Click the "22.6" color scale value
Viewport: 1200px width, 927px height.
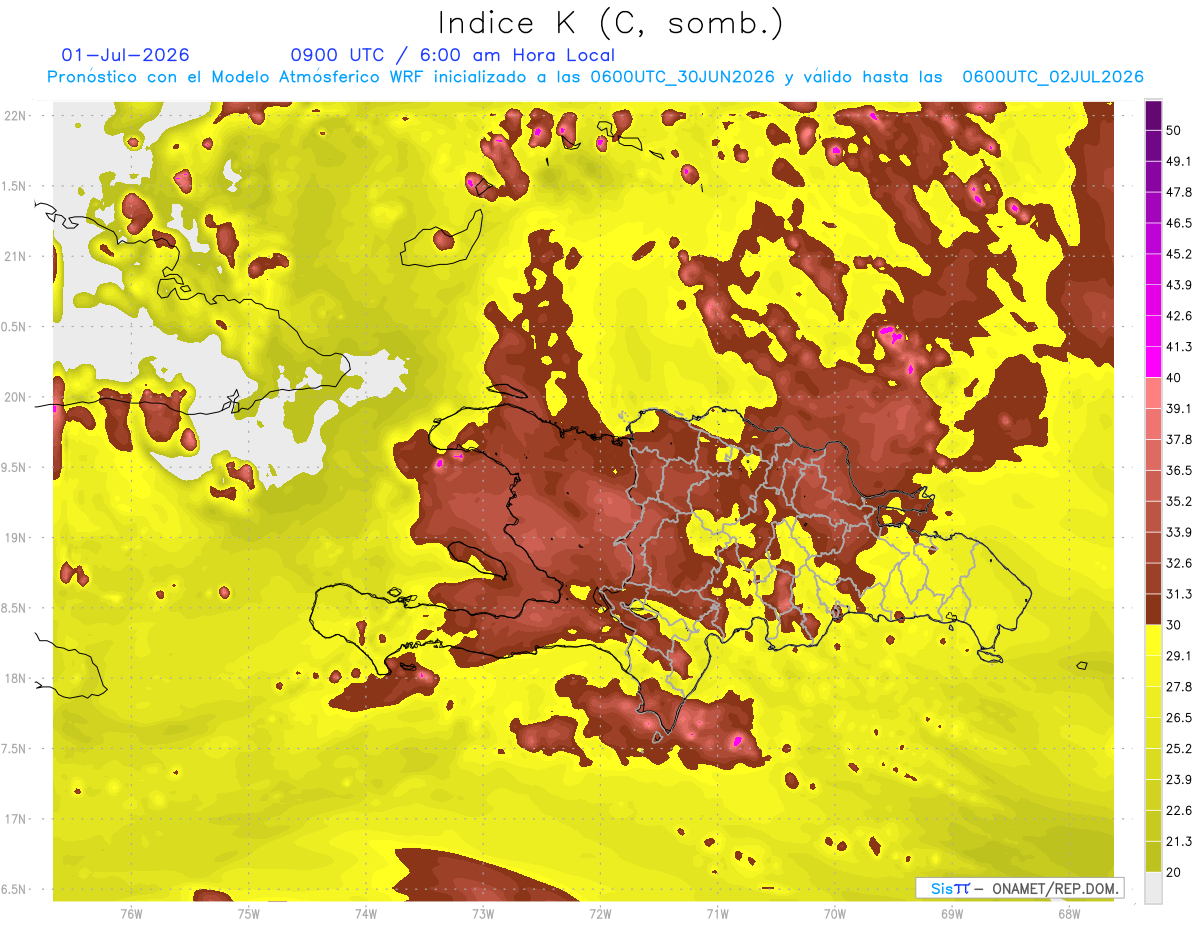click(x=1179, y=811)
